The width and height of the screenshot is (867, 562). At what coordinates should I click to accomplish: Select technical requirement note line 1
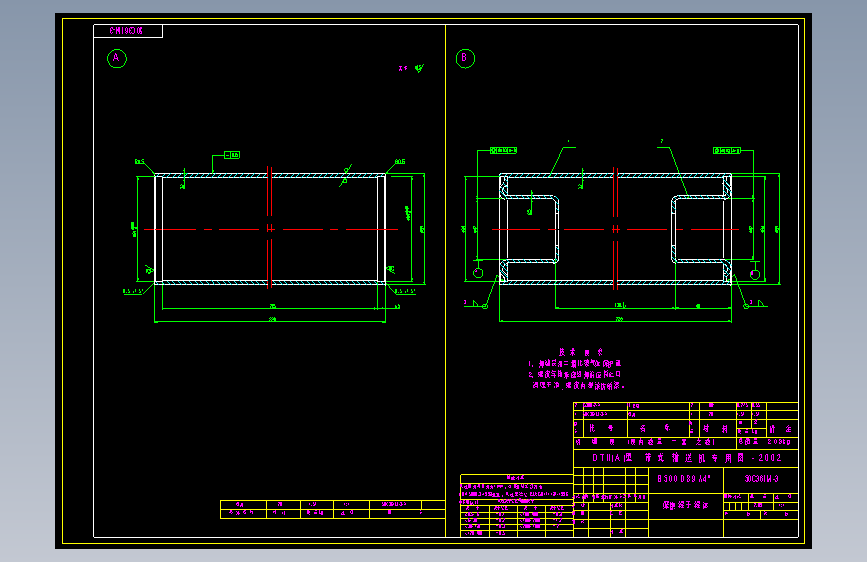574,364
